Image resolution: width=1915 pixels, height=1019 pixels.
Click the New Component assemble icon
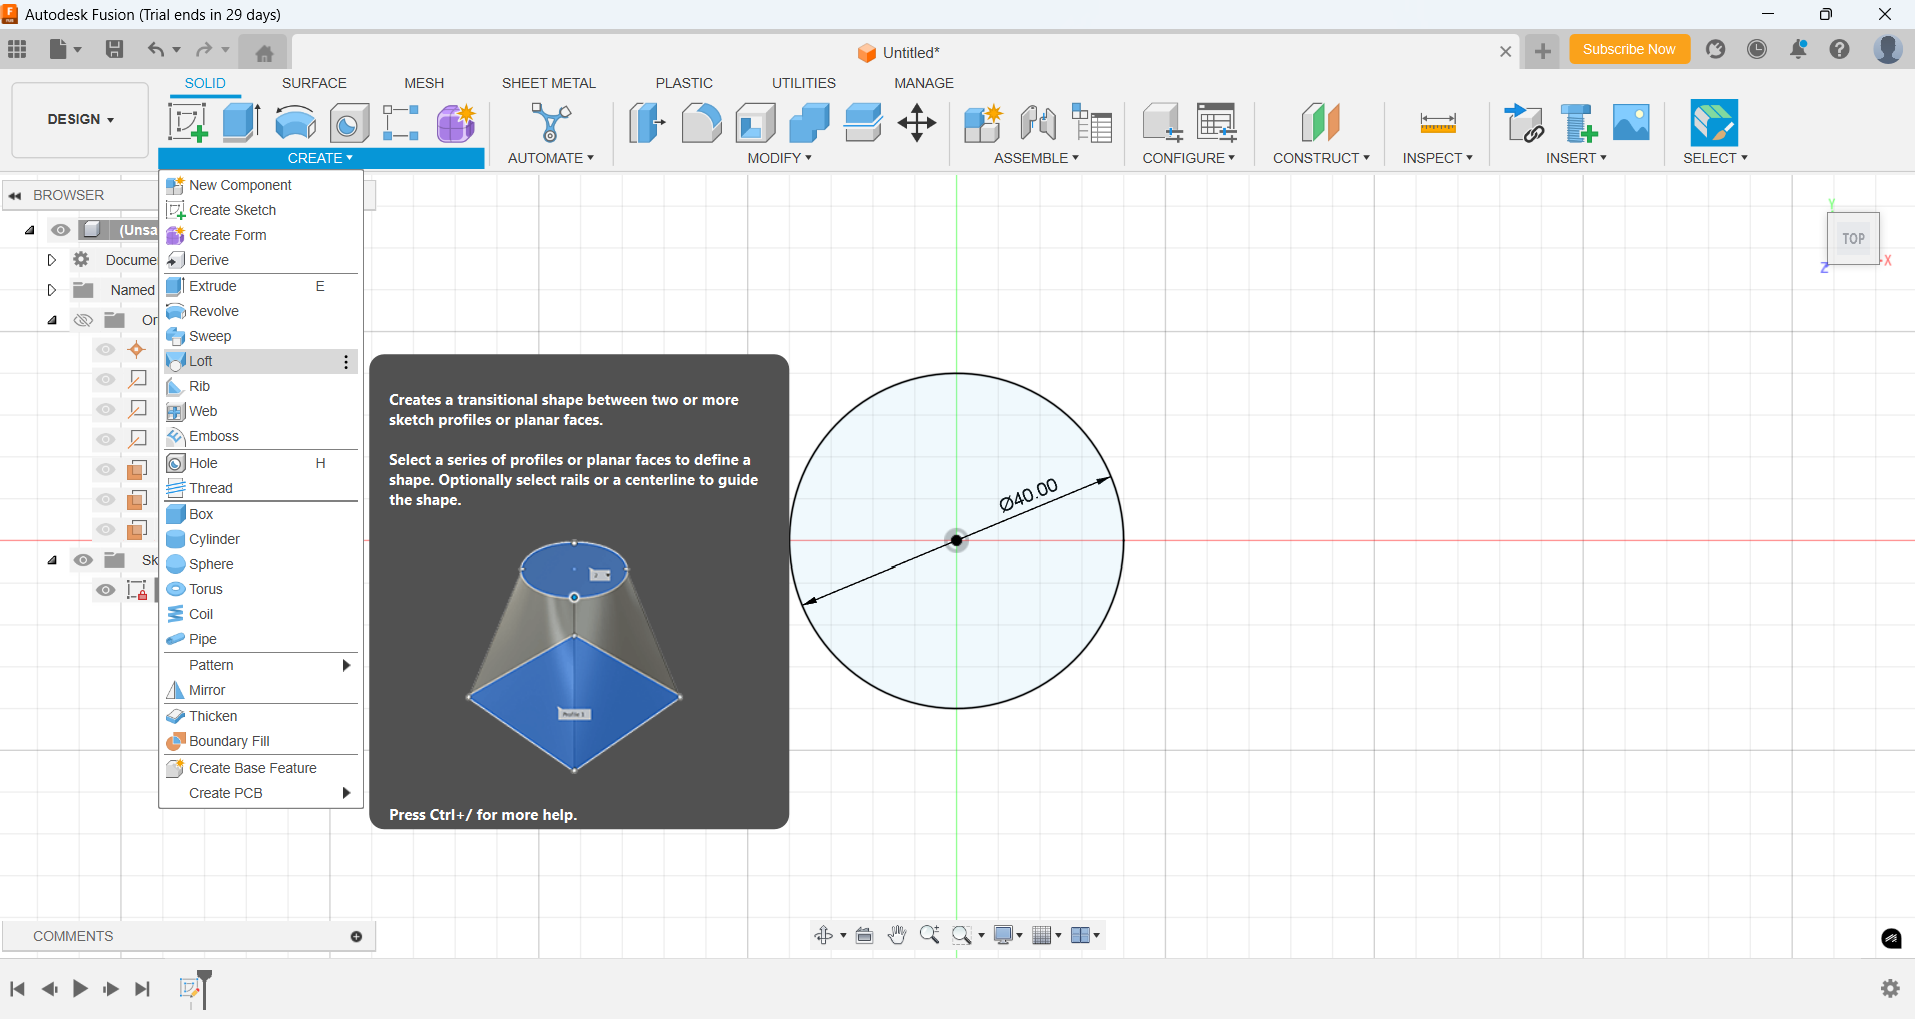click(x=983, y=123)
